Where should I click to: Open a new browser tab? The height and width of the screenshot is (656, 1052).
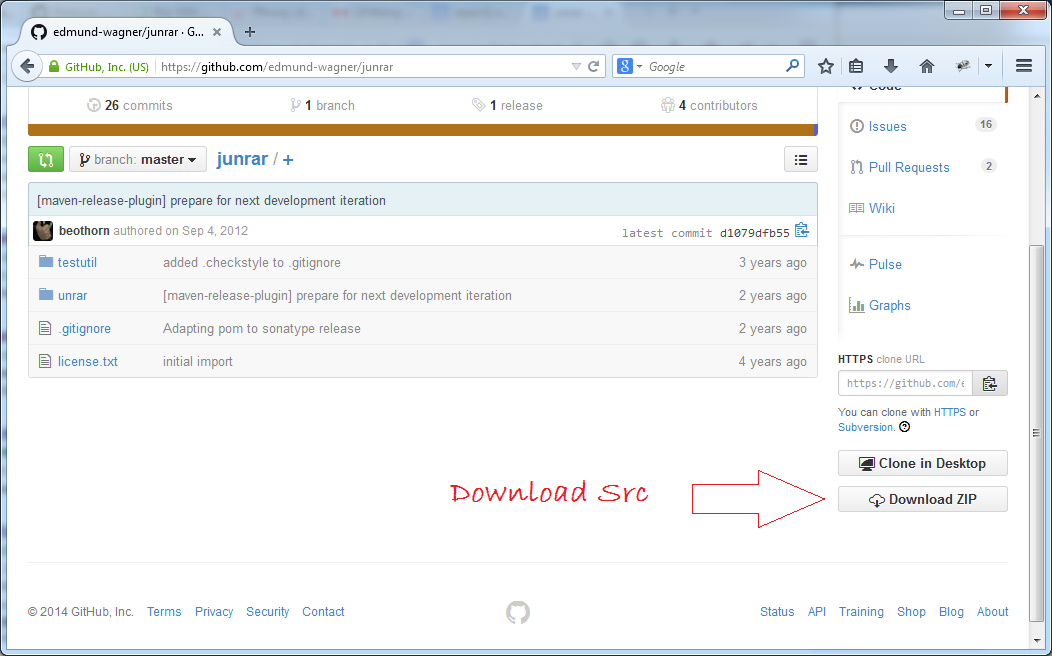[250, 32]
